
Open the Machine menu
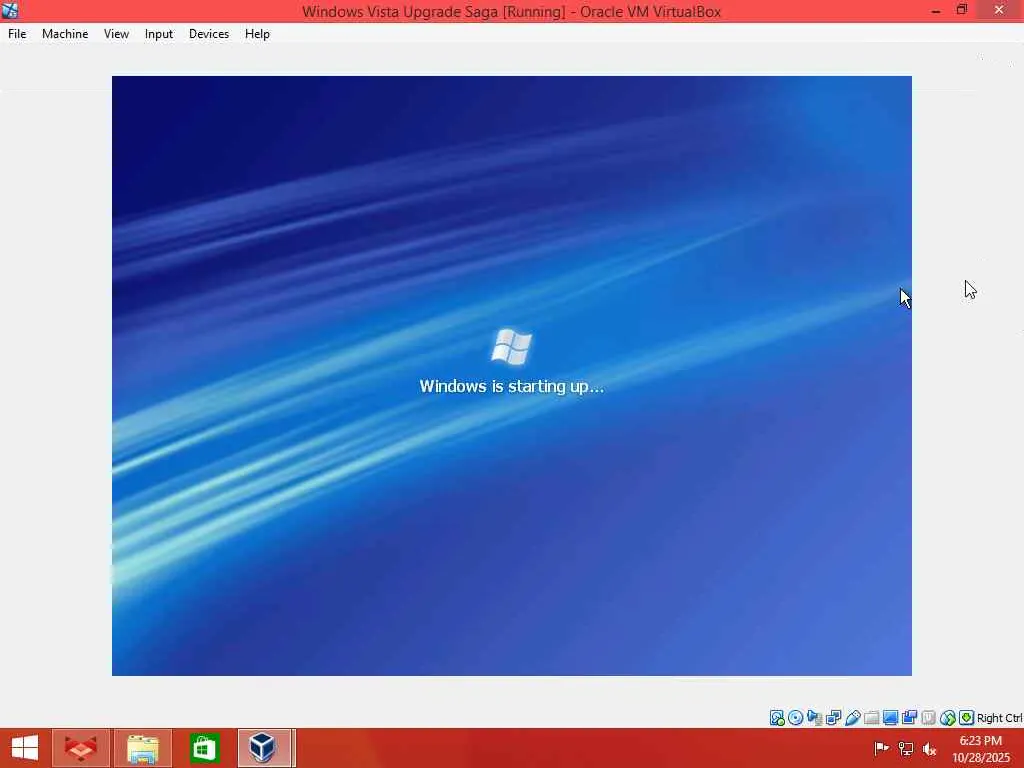(65, 34)
